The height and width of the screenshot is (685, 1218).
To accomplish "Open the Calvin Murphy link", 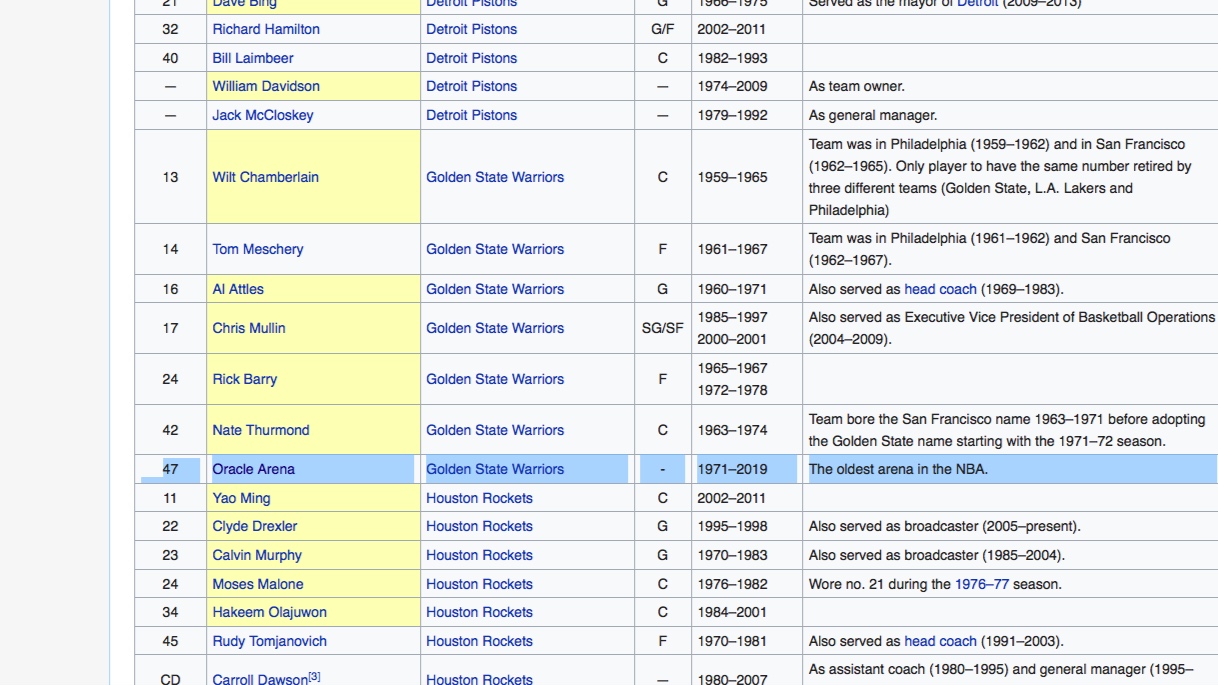I will pyautogui.click(x=257, y=555).
